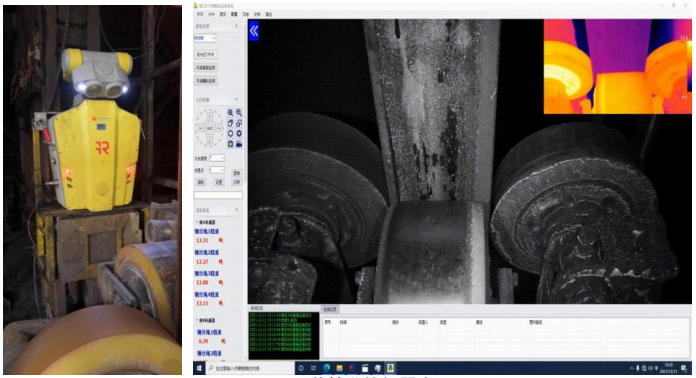
Task: Click the PTZ left arrow
Action: tap(201, 128)
